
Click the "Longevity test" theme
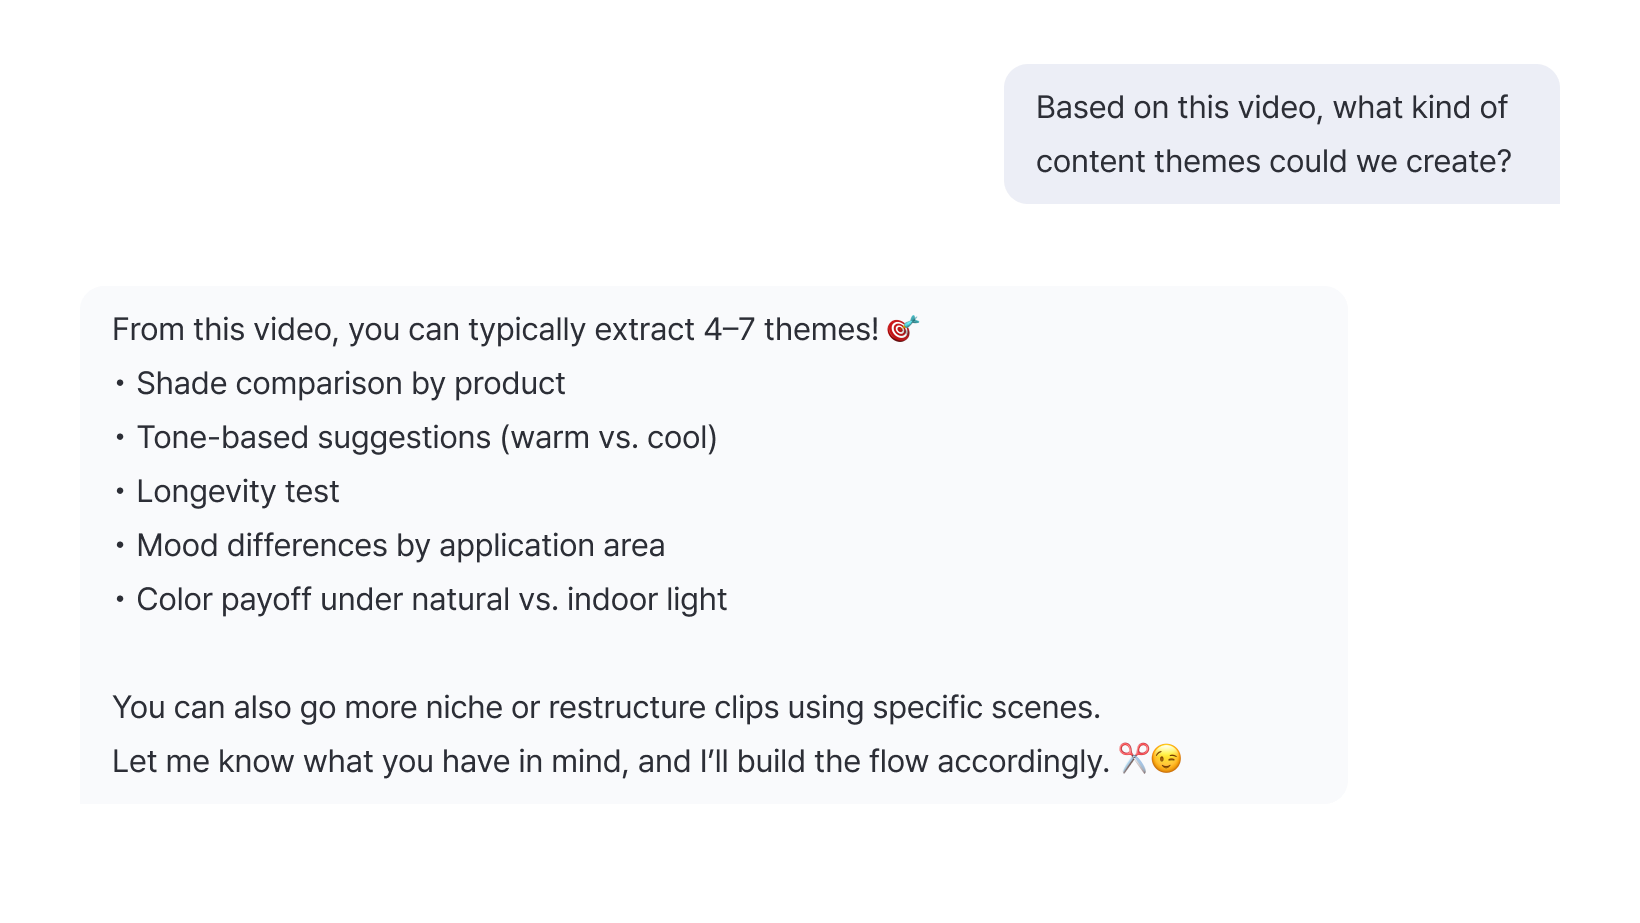238,492
